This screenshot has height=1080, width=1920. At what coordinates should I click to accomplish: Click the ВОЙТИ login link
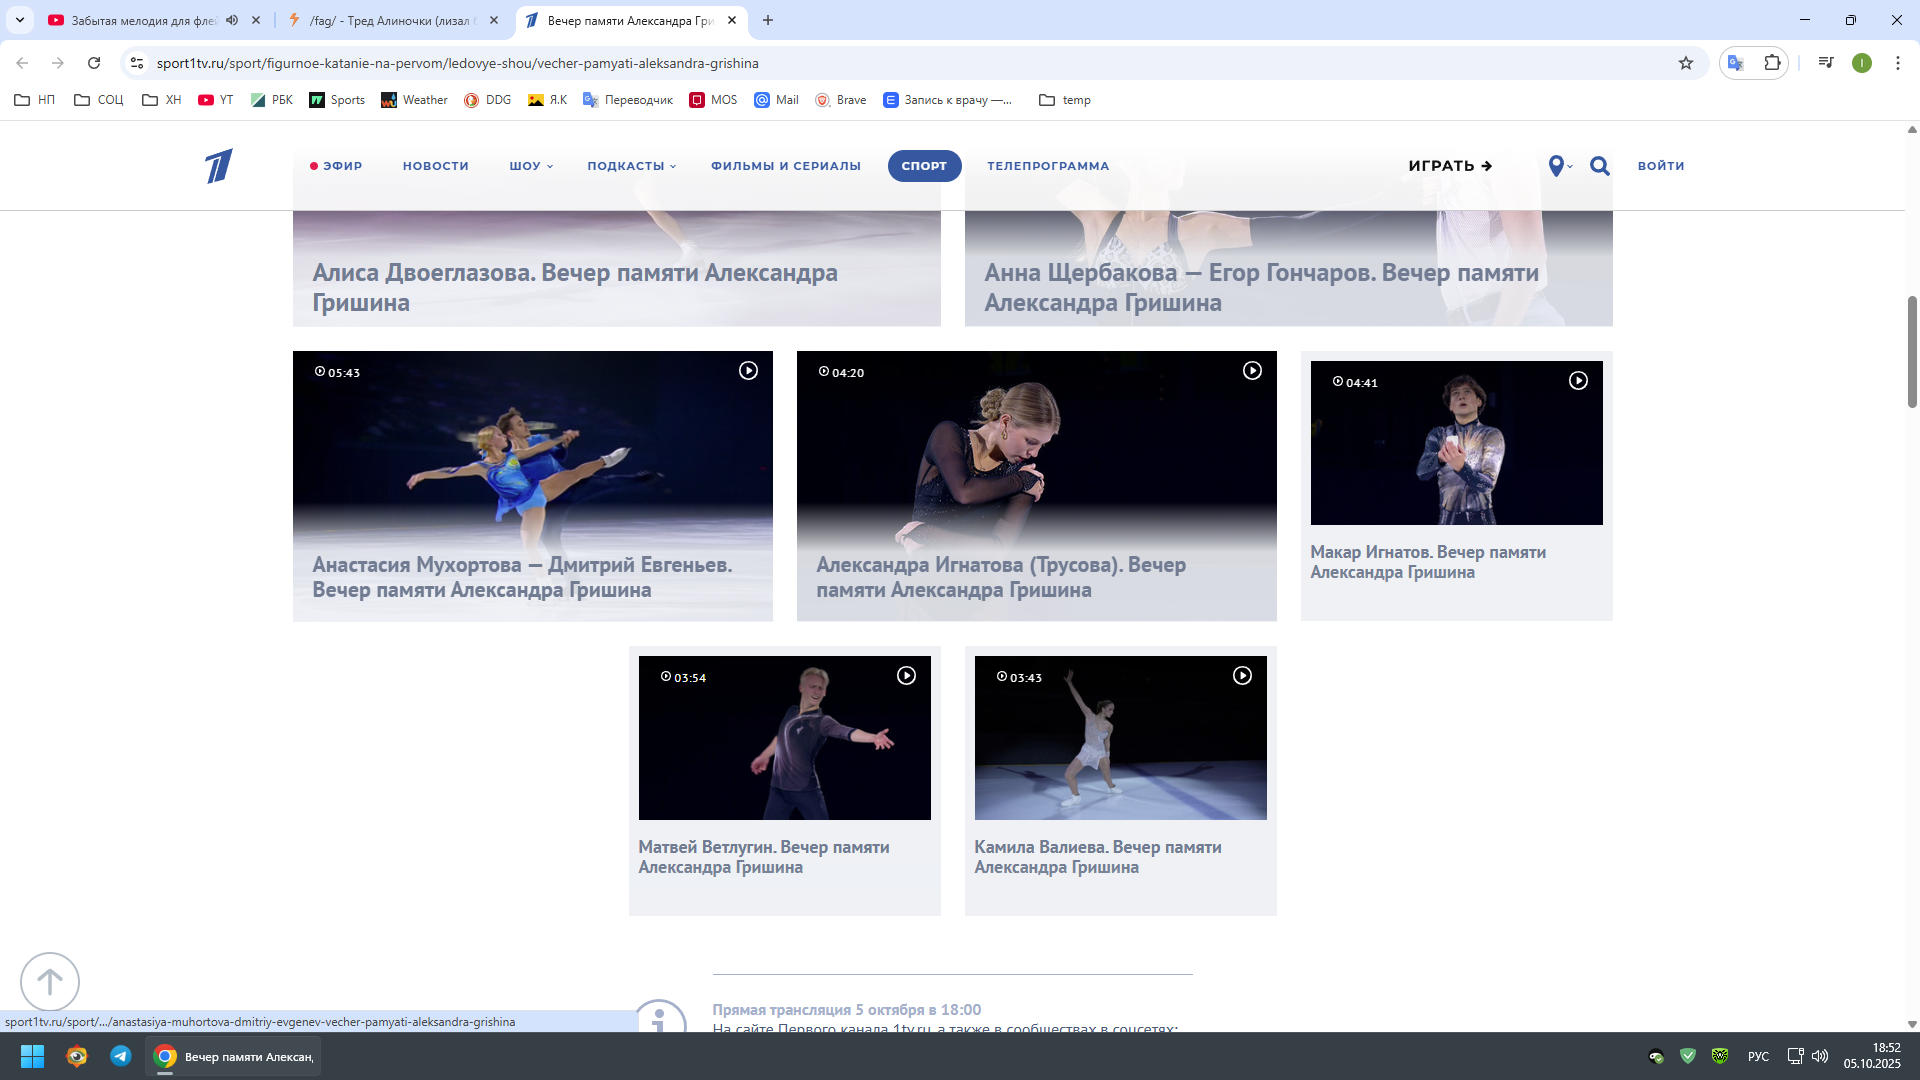tap(1660, 166)
